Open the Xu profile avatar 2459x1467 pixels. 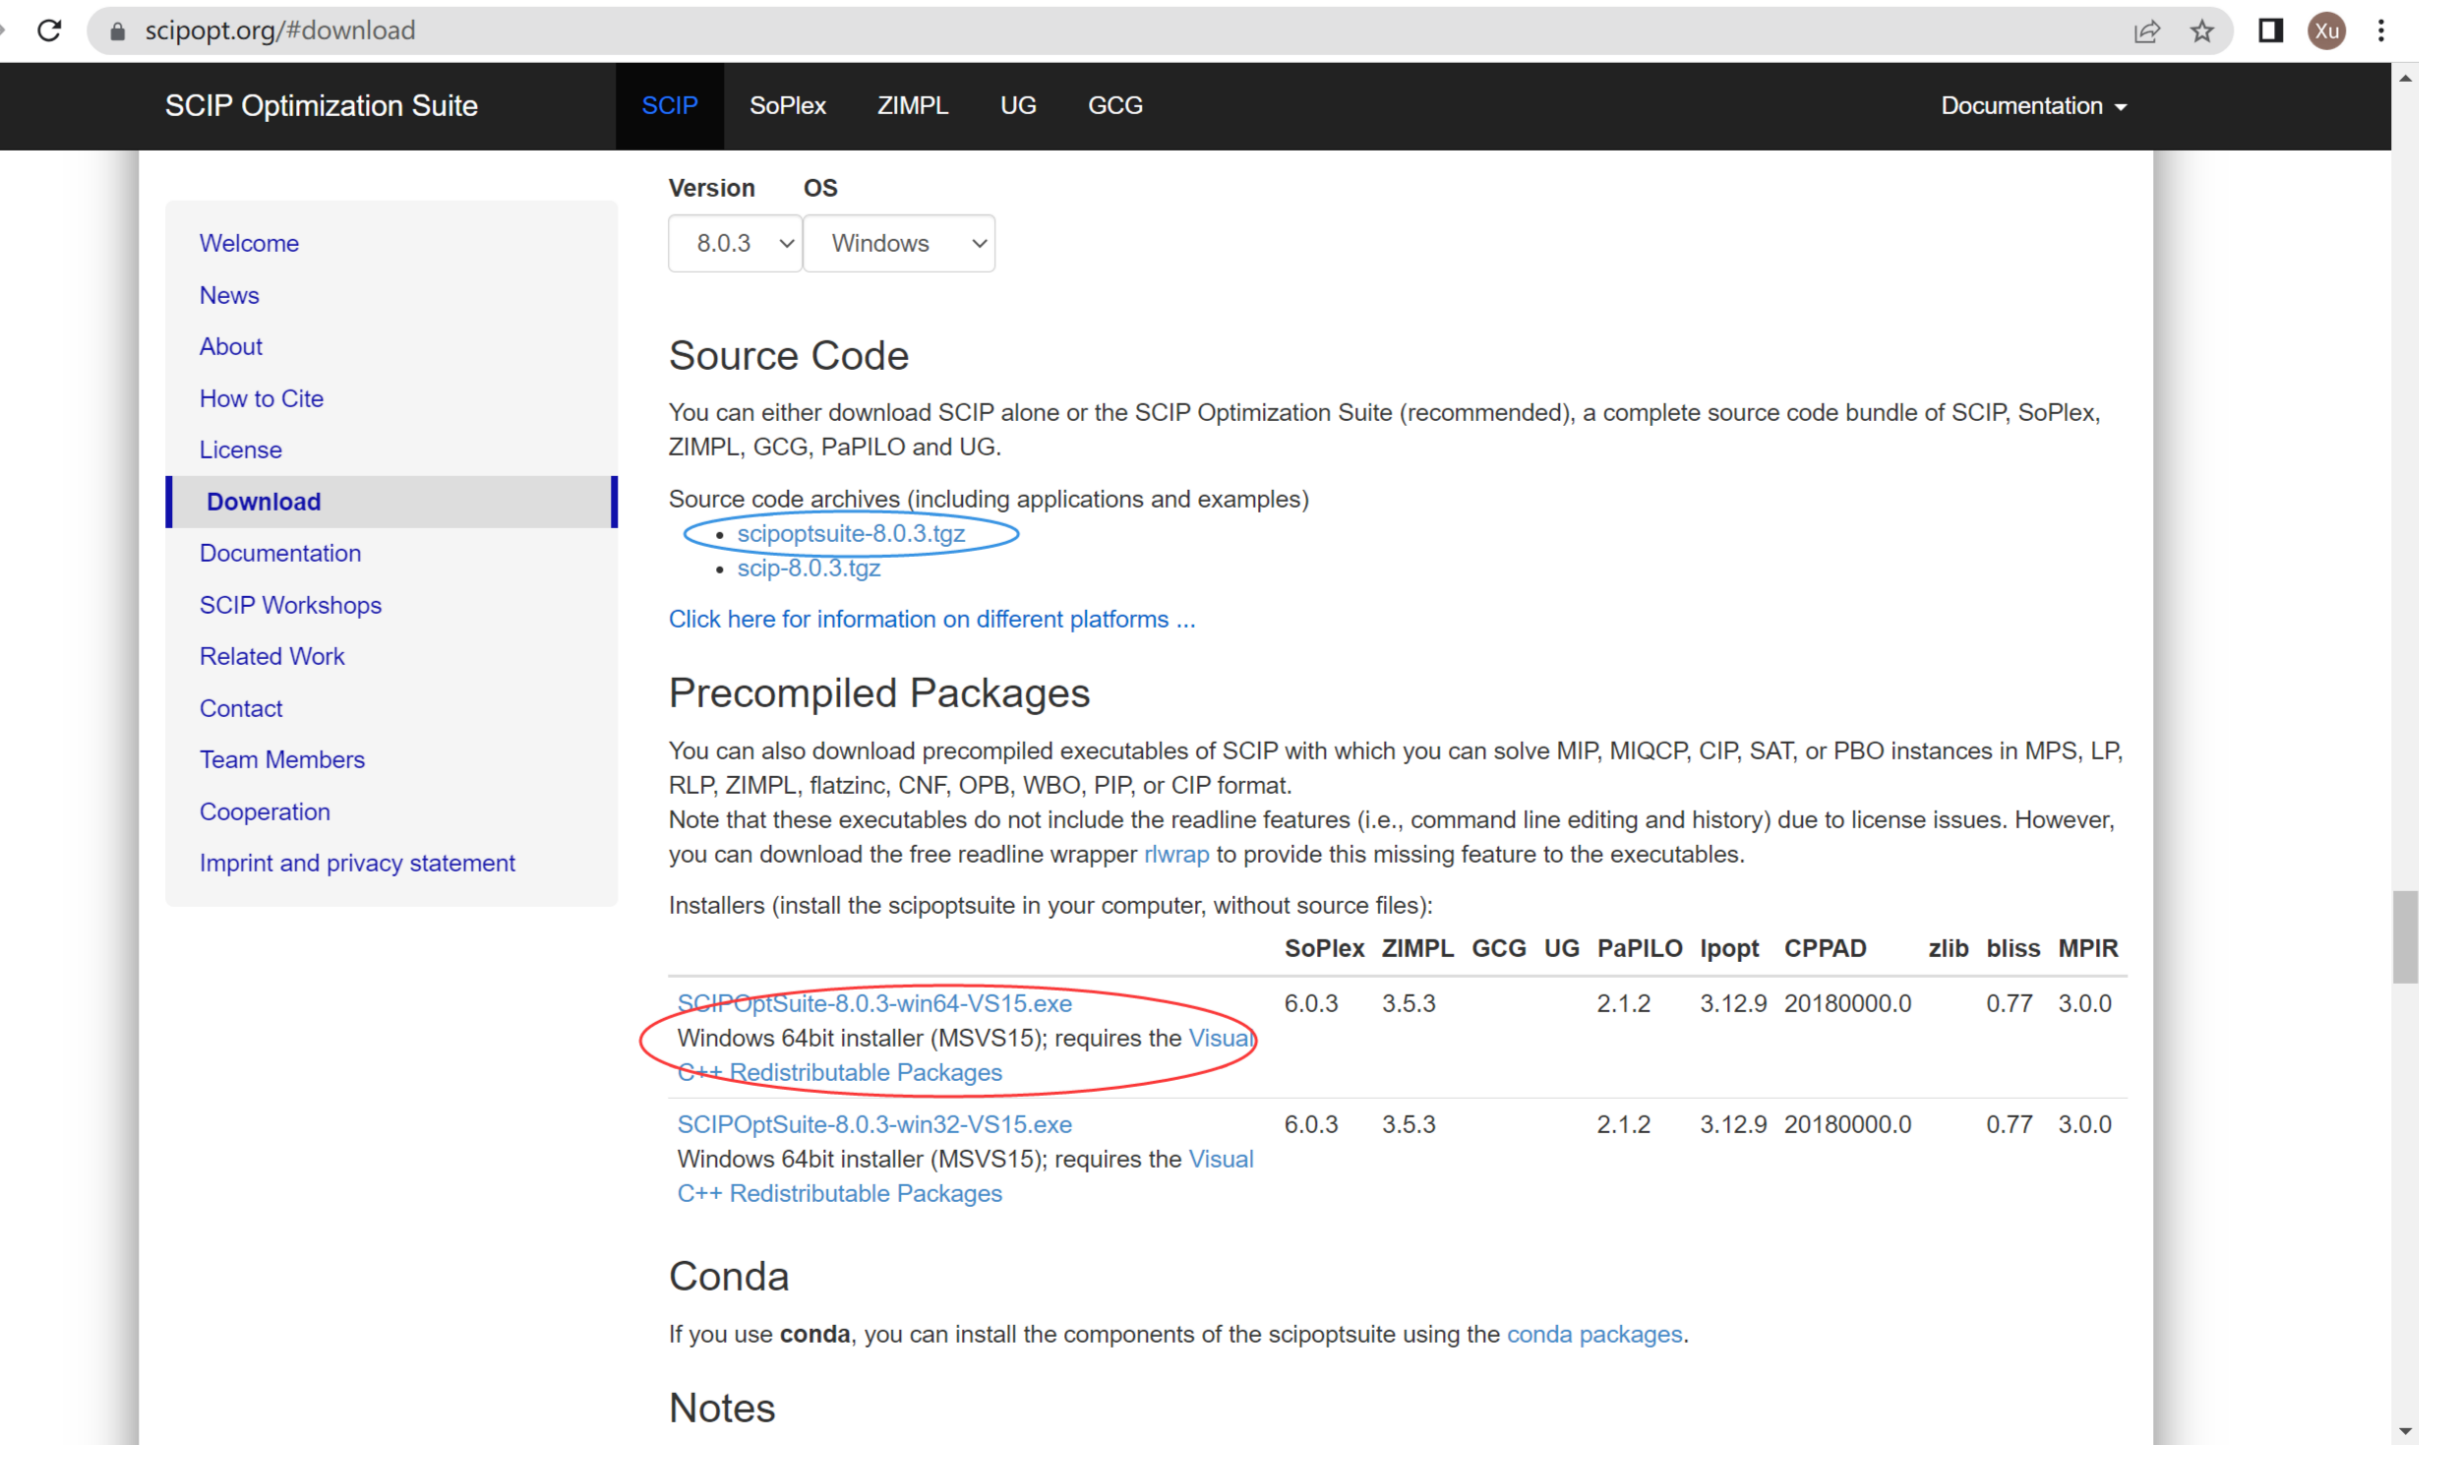pos(2326,31)
